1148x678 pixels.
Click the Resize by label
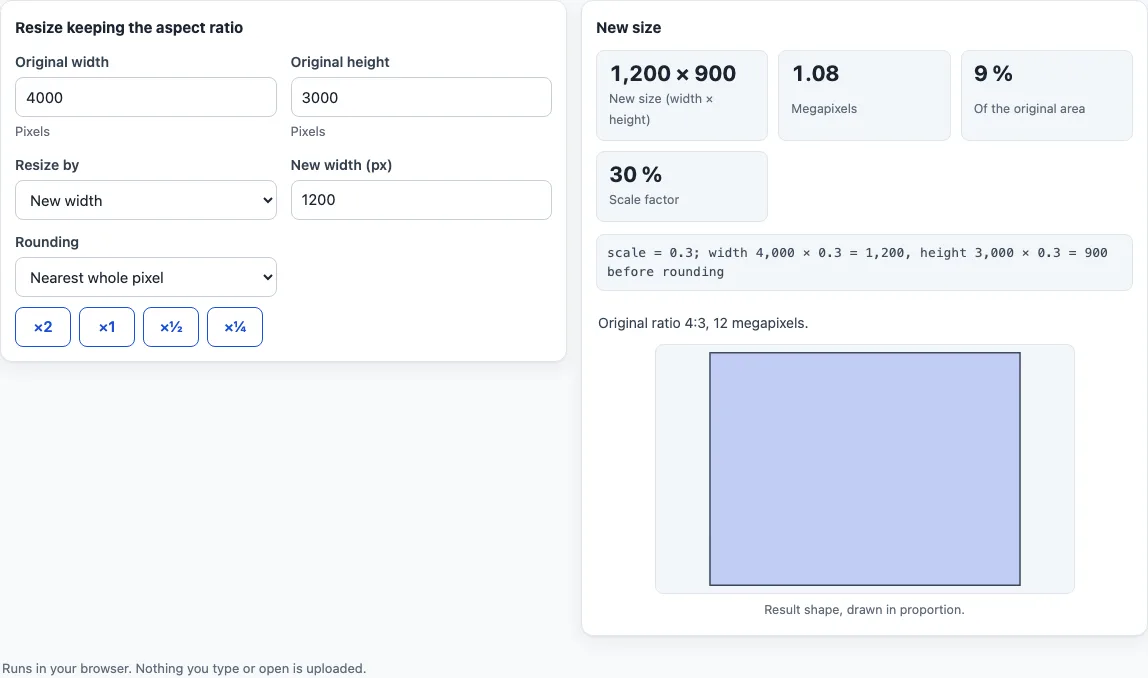pyautogui.click(x=47, y=165)
